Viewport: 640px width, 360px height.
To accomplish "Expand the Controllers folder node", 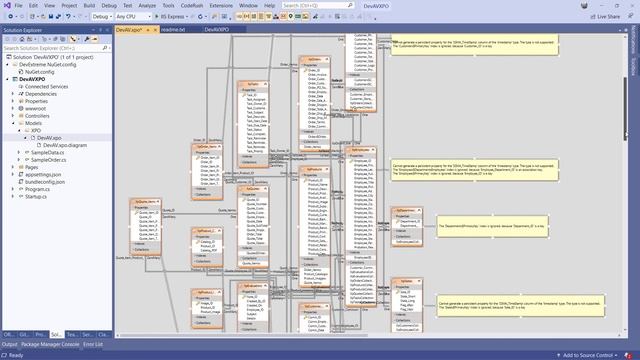I will (13, 116).
